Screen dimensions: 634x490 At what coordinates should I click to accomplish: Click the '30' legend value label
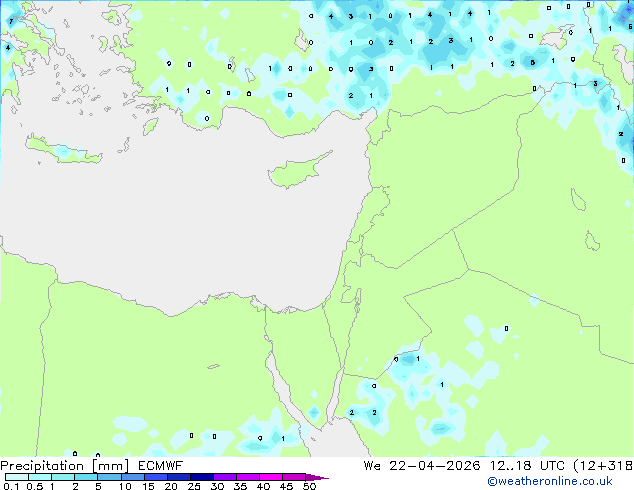[x=217, y=486]
